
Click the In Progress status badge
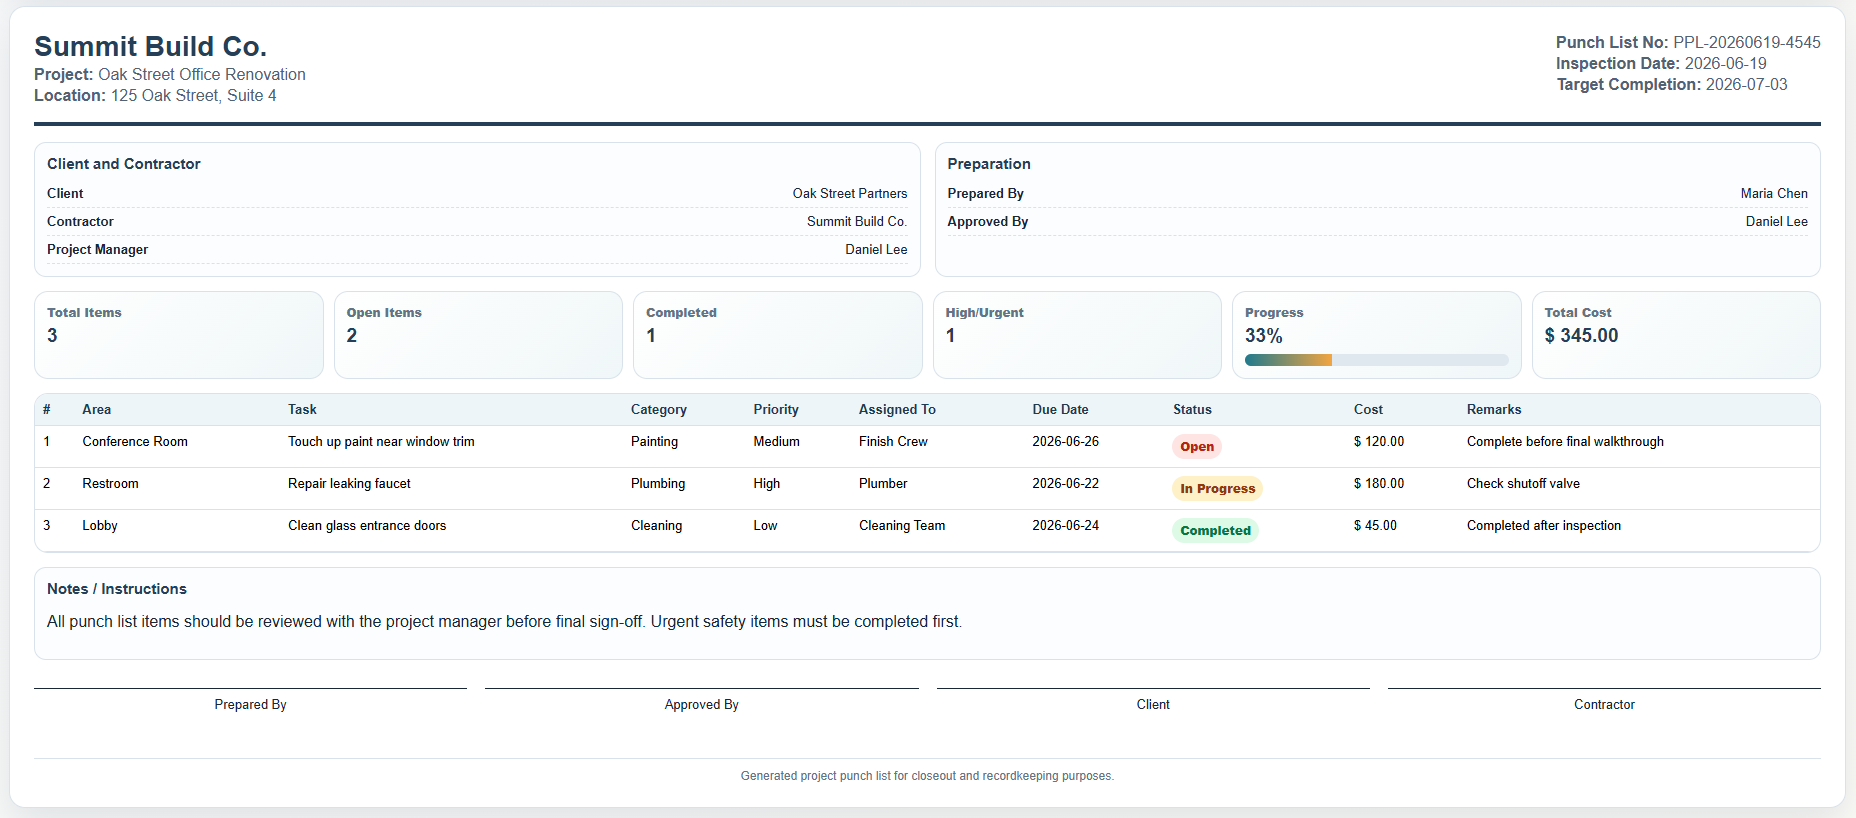pyautogui.click(x=1217, y=489)
